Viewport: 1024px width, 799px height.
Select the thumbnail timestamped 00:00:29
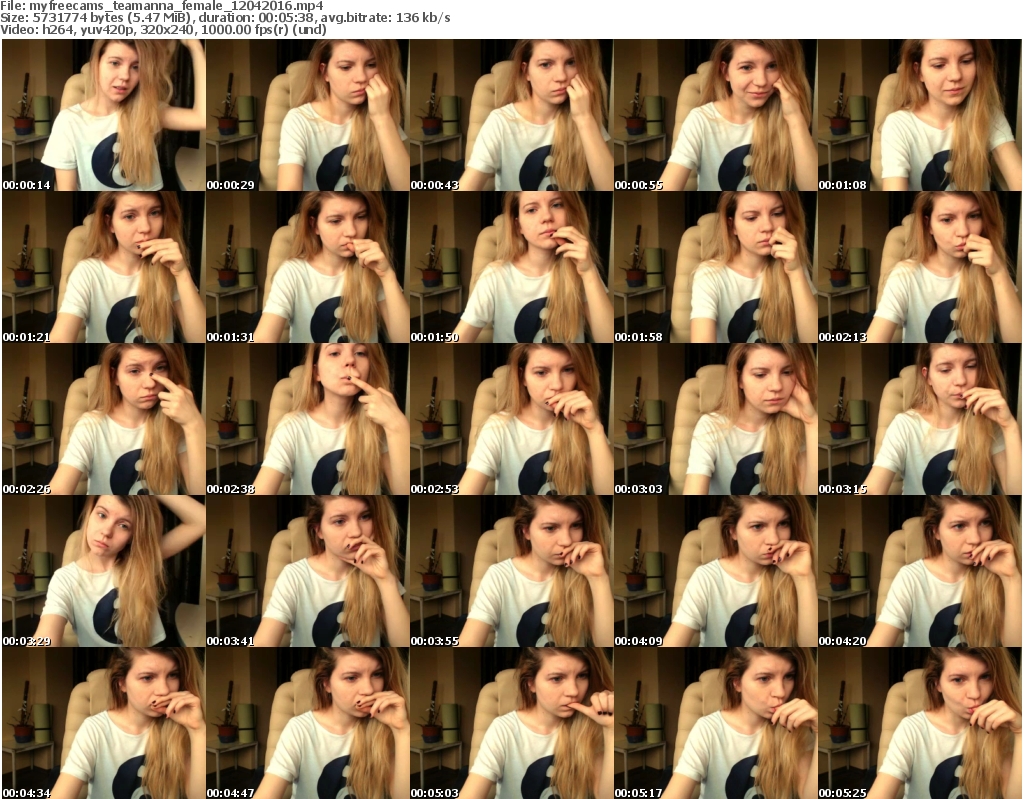(x=308, y=115)
